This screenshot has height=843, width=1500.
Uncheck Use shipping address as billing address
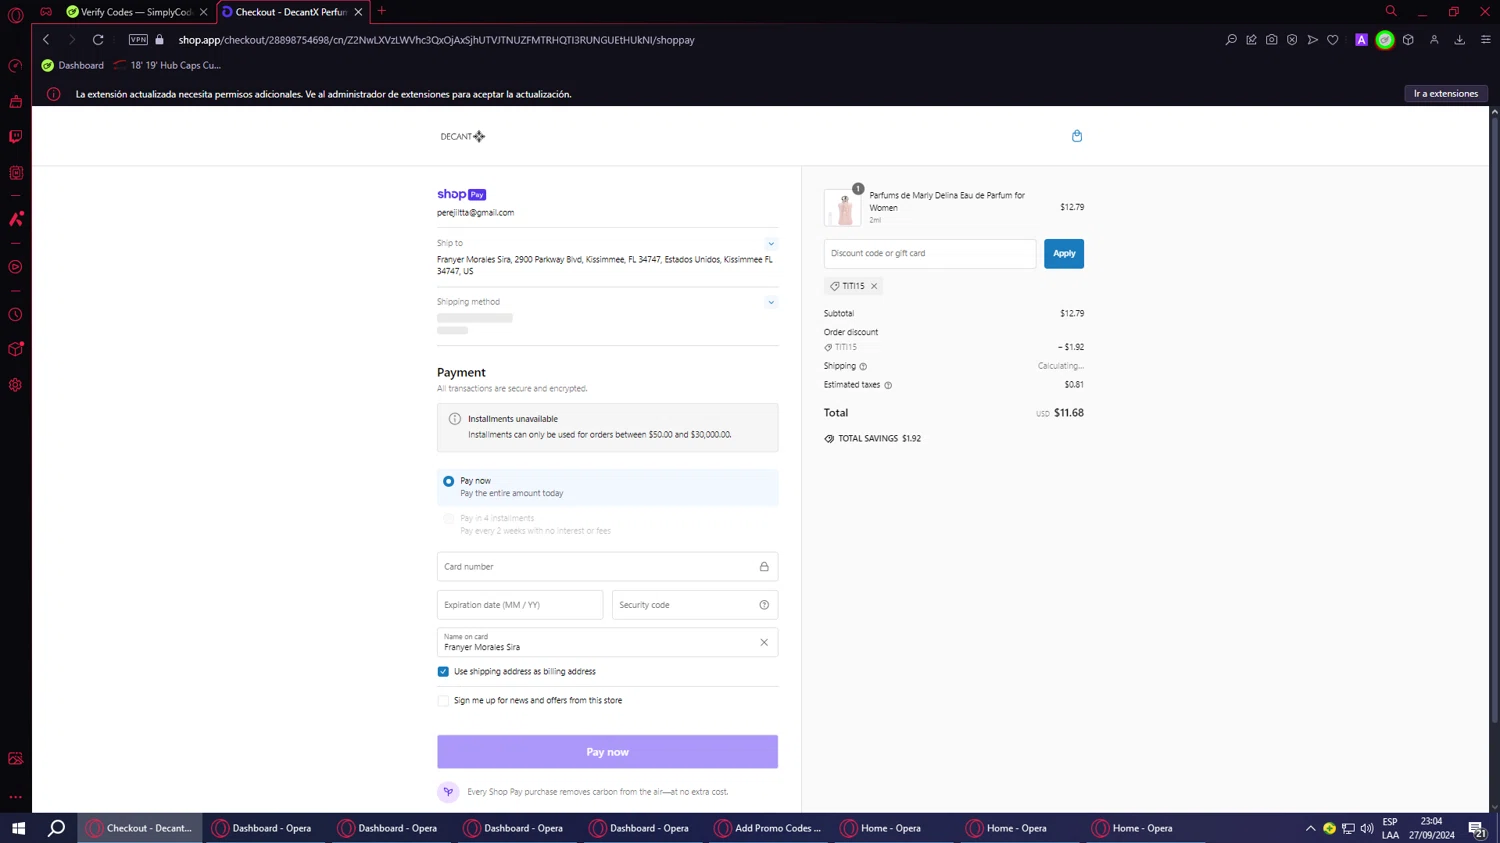click(443, 672)
